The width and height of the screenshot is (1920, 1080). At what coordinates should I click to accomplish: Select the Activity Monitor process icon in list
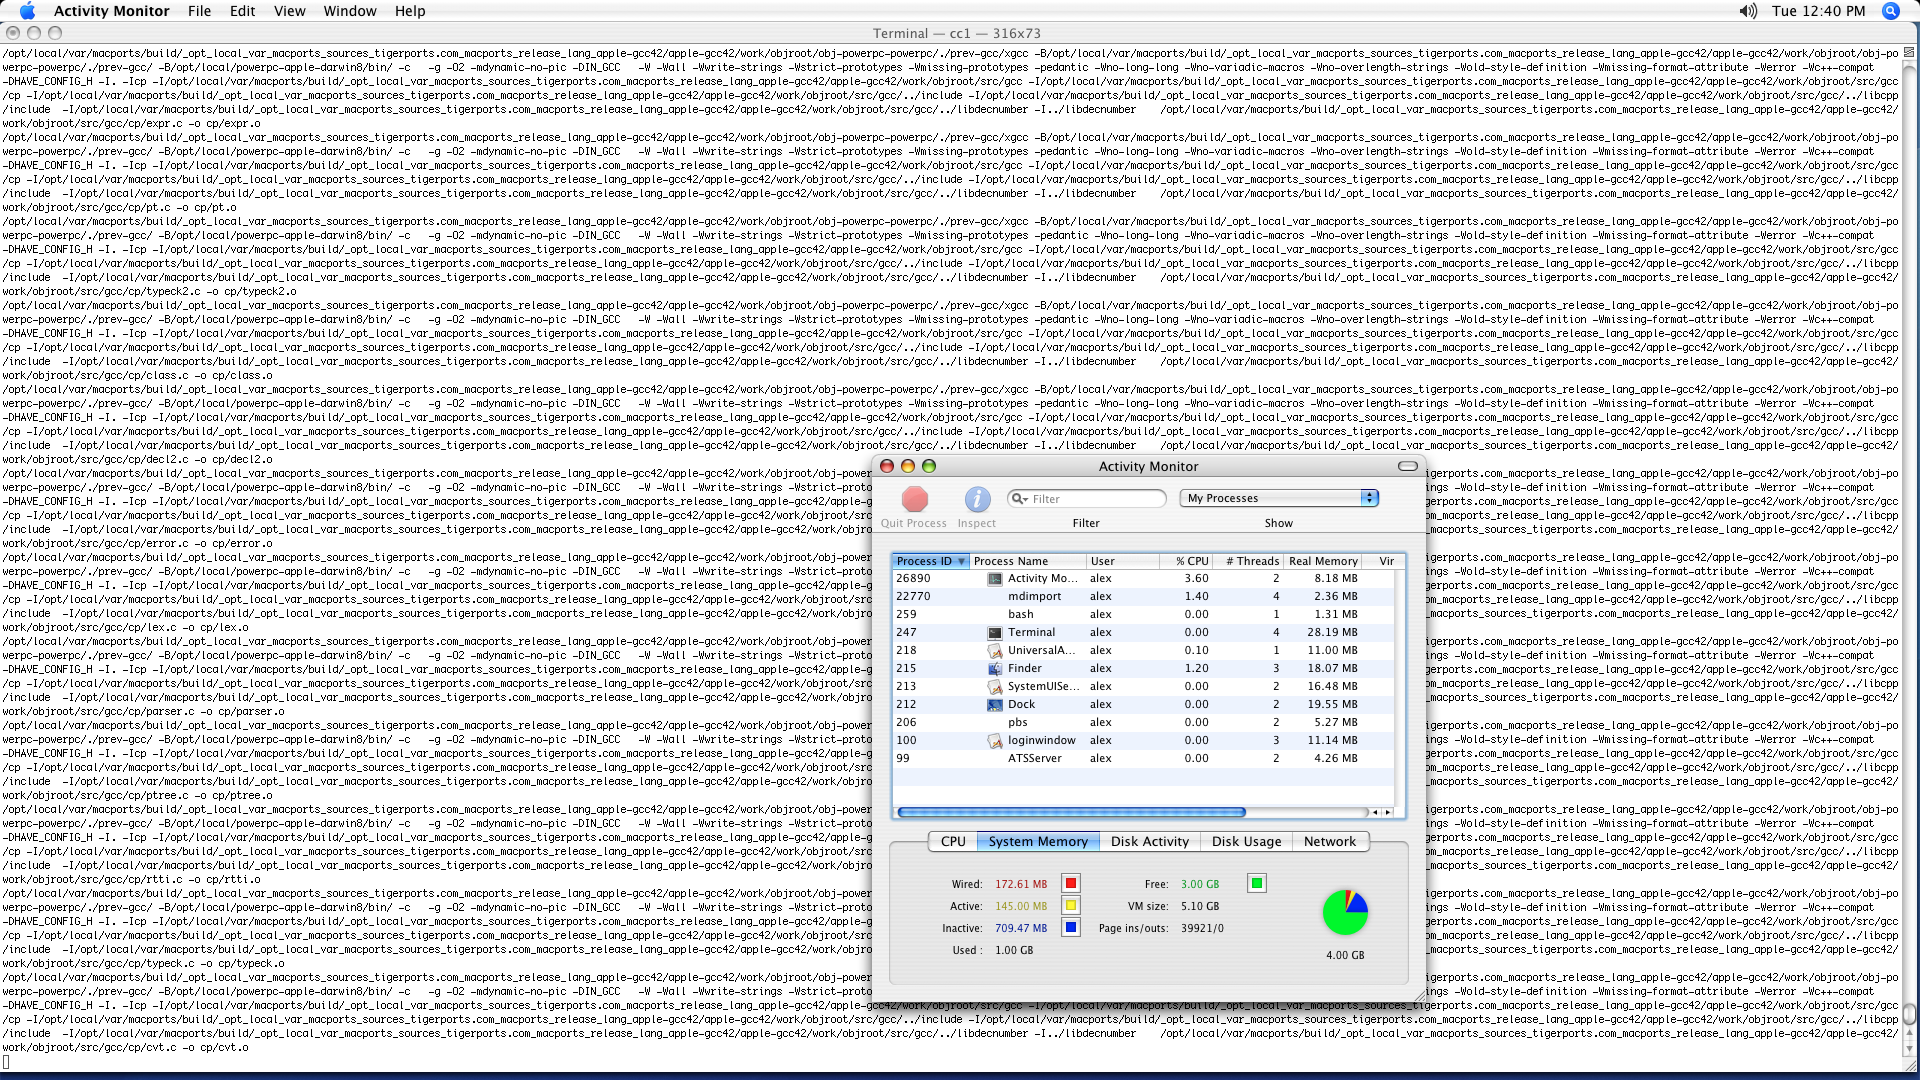[995, 579]
